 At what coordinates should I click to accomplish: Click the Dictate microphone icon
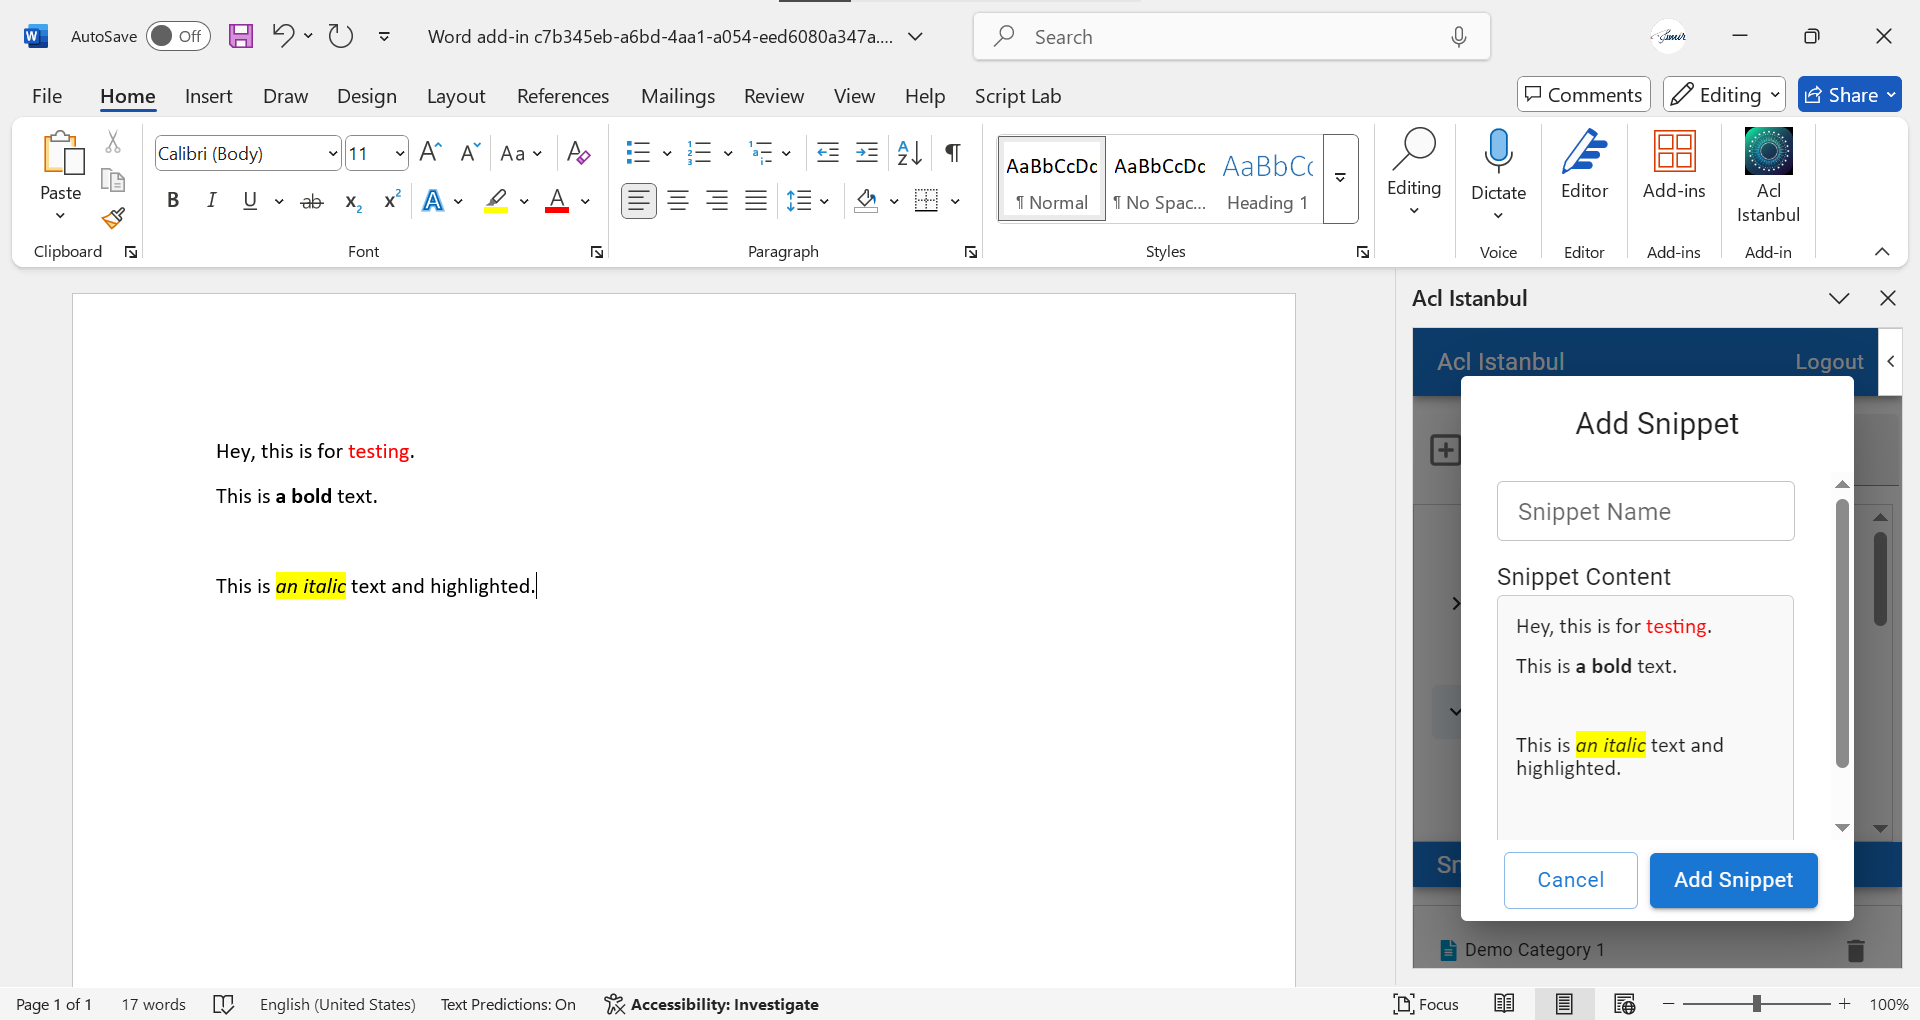coord(1498,153)
